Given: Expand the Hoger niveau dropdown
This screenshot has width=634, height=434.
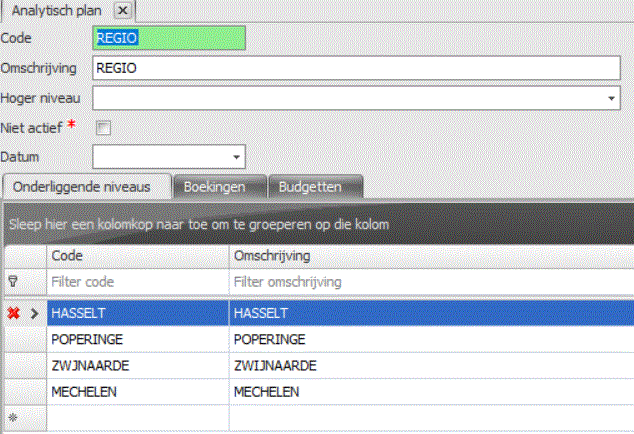Looking at the screenshot, I should [x=611, y=99].
